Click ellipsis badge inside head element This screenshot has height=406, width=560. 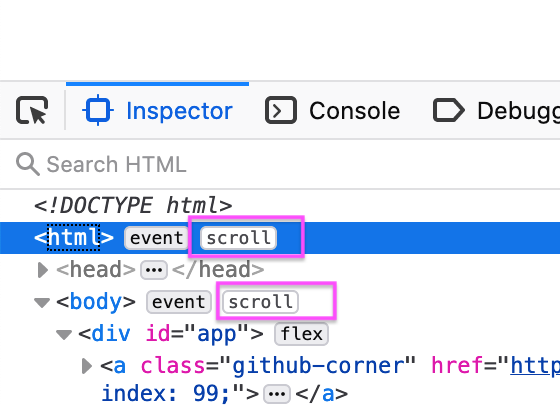point(154,270)
